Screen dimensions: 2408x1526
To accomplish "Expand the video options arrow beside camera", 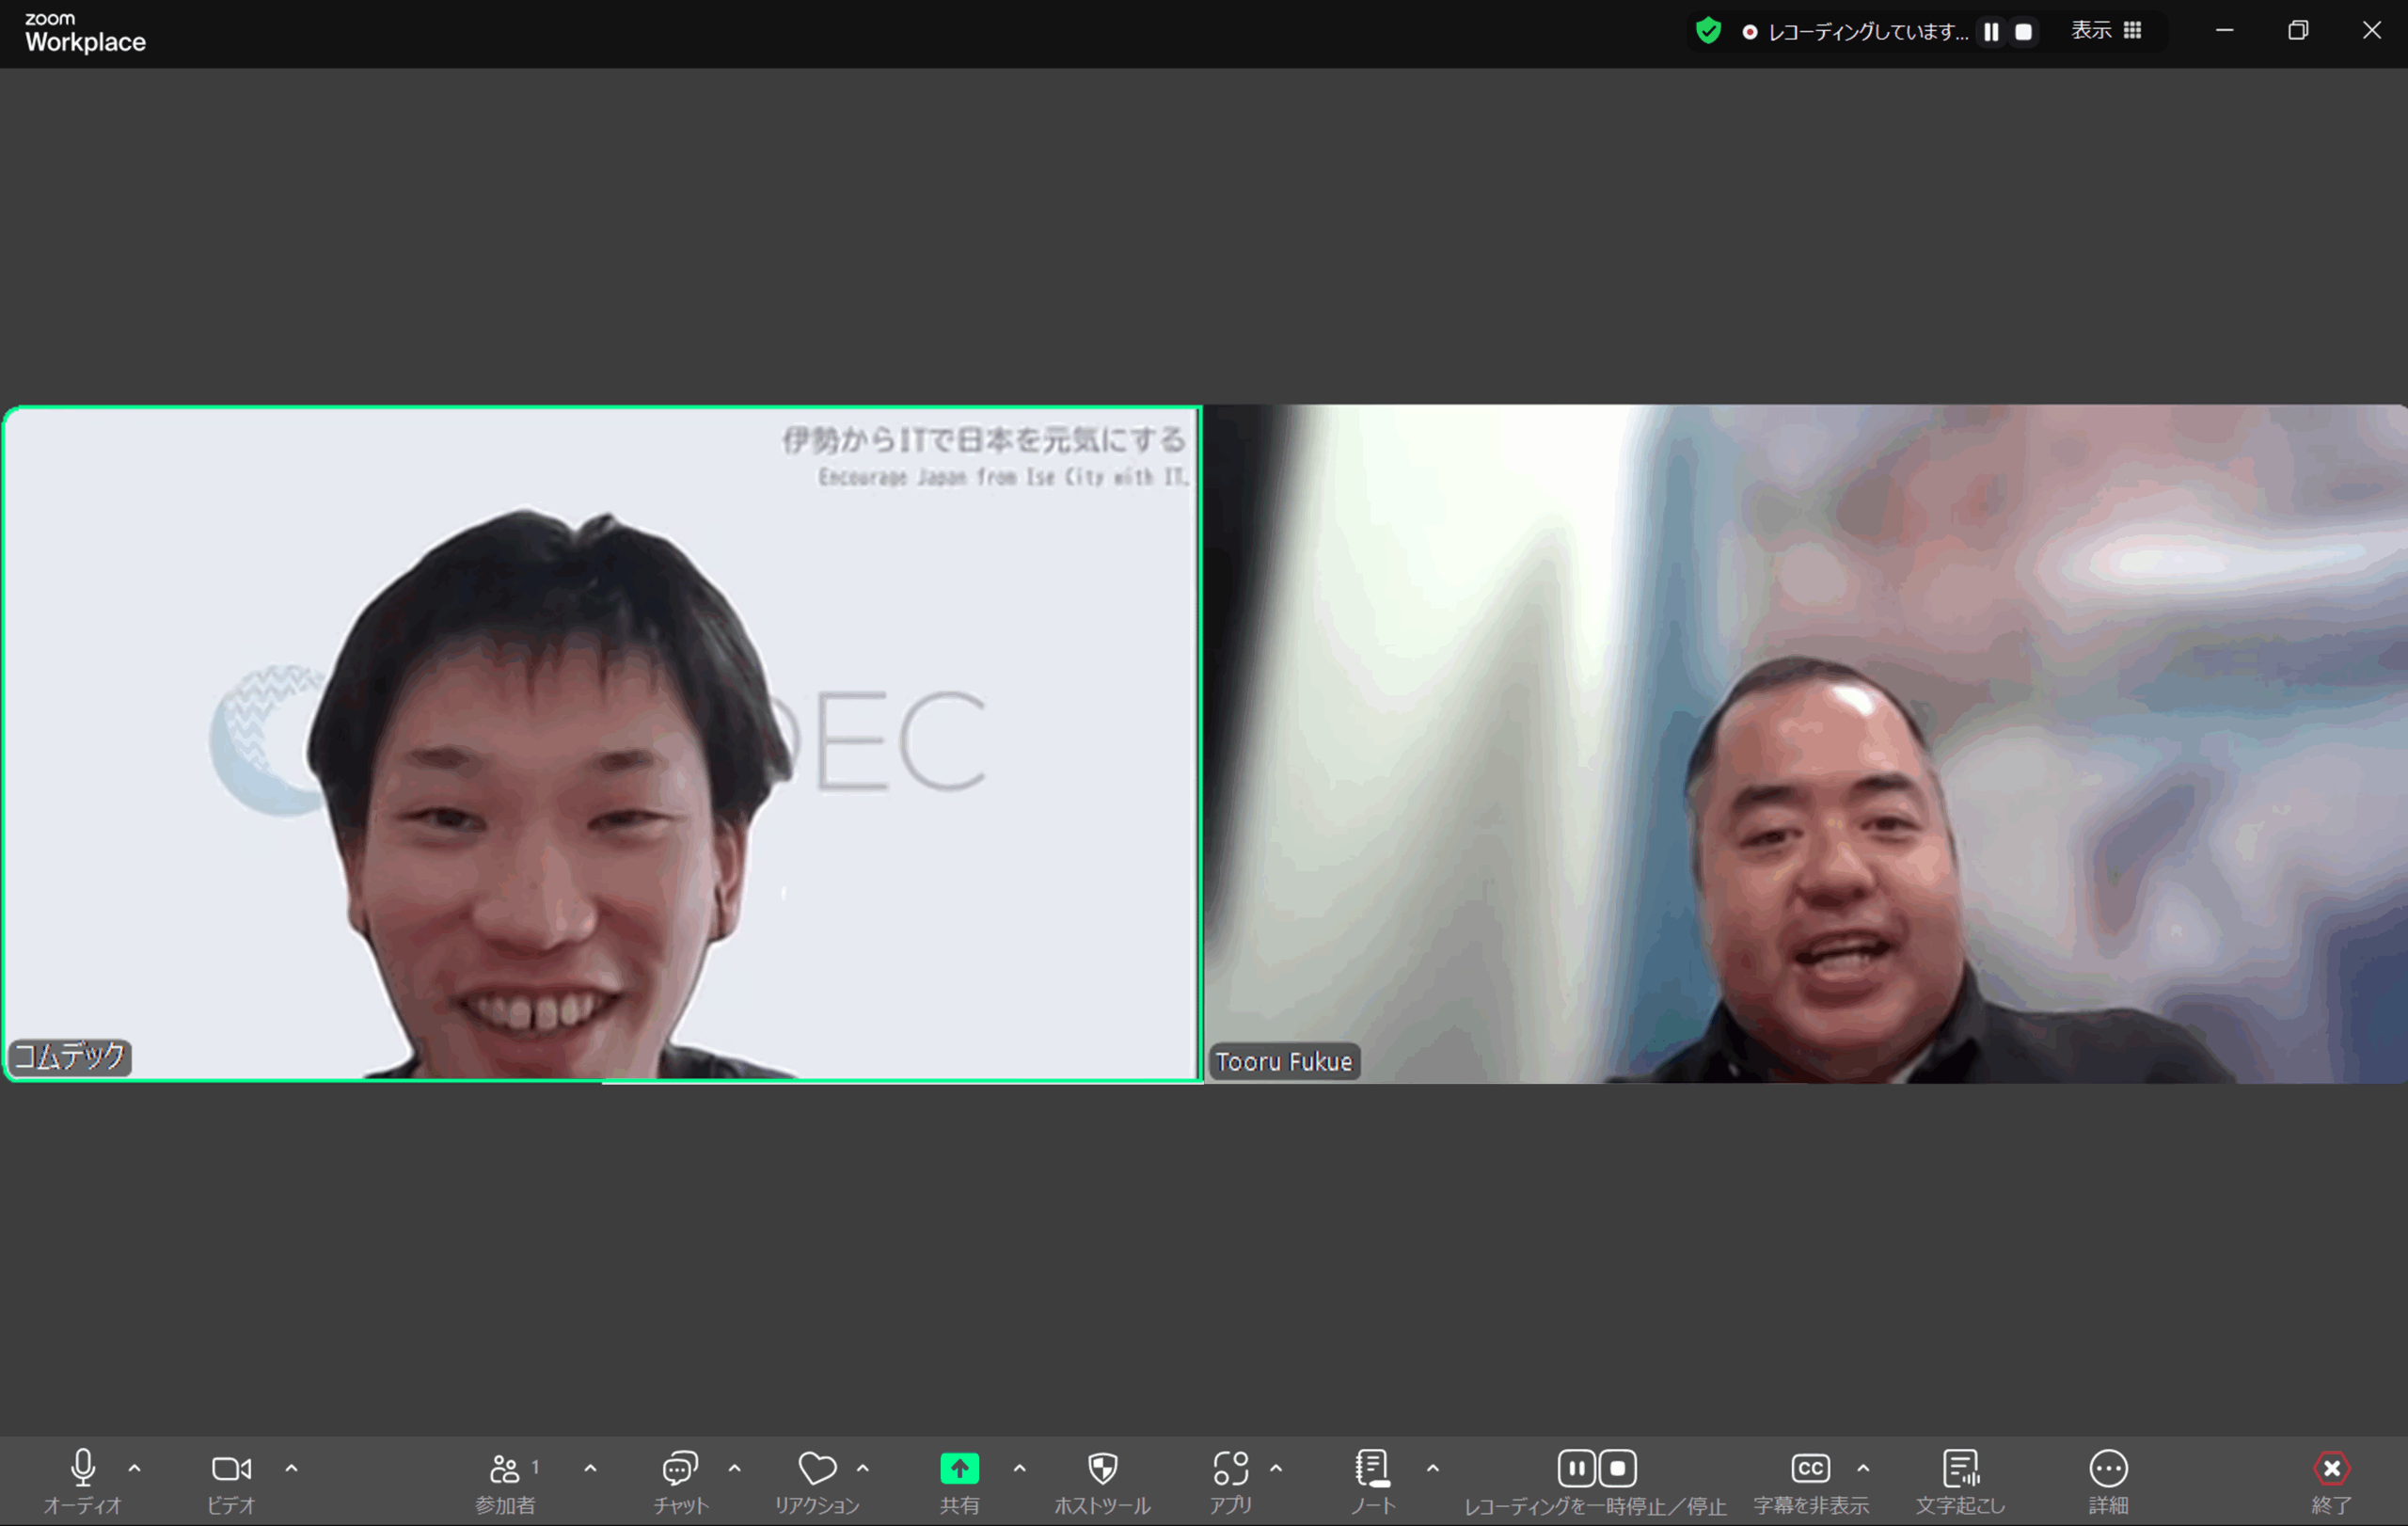I will 291,1469.
